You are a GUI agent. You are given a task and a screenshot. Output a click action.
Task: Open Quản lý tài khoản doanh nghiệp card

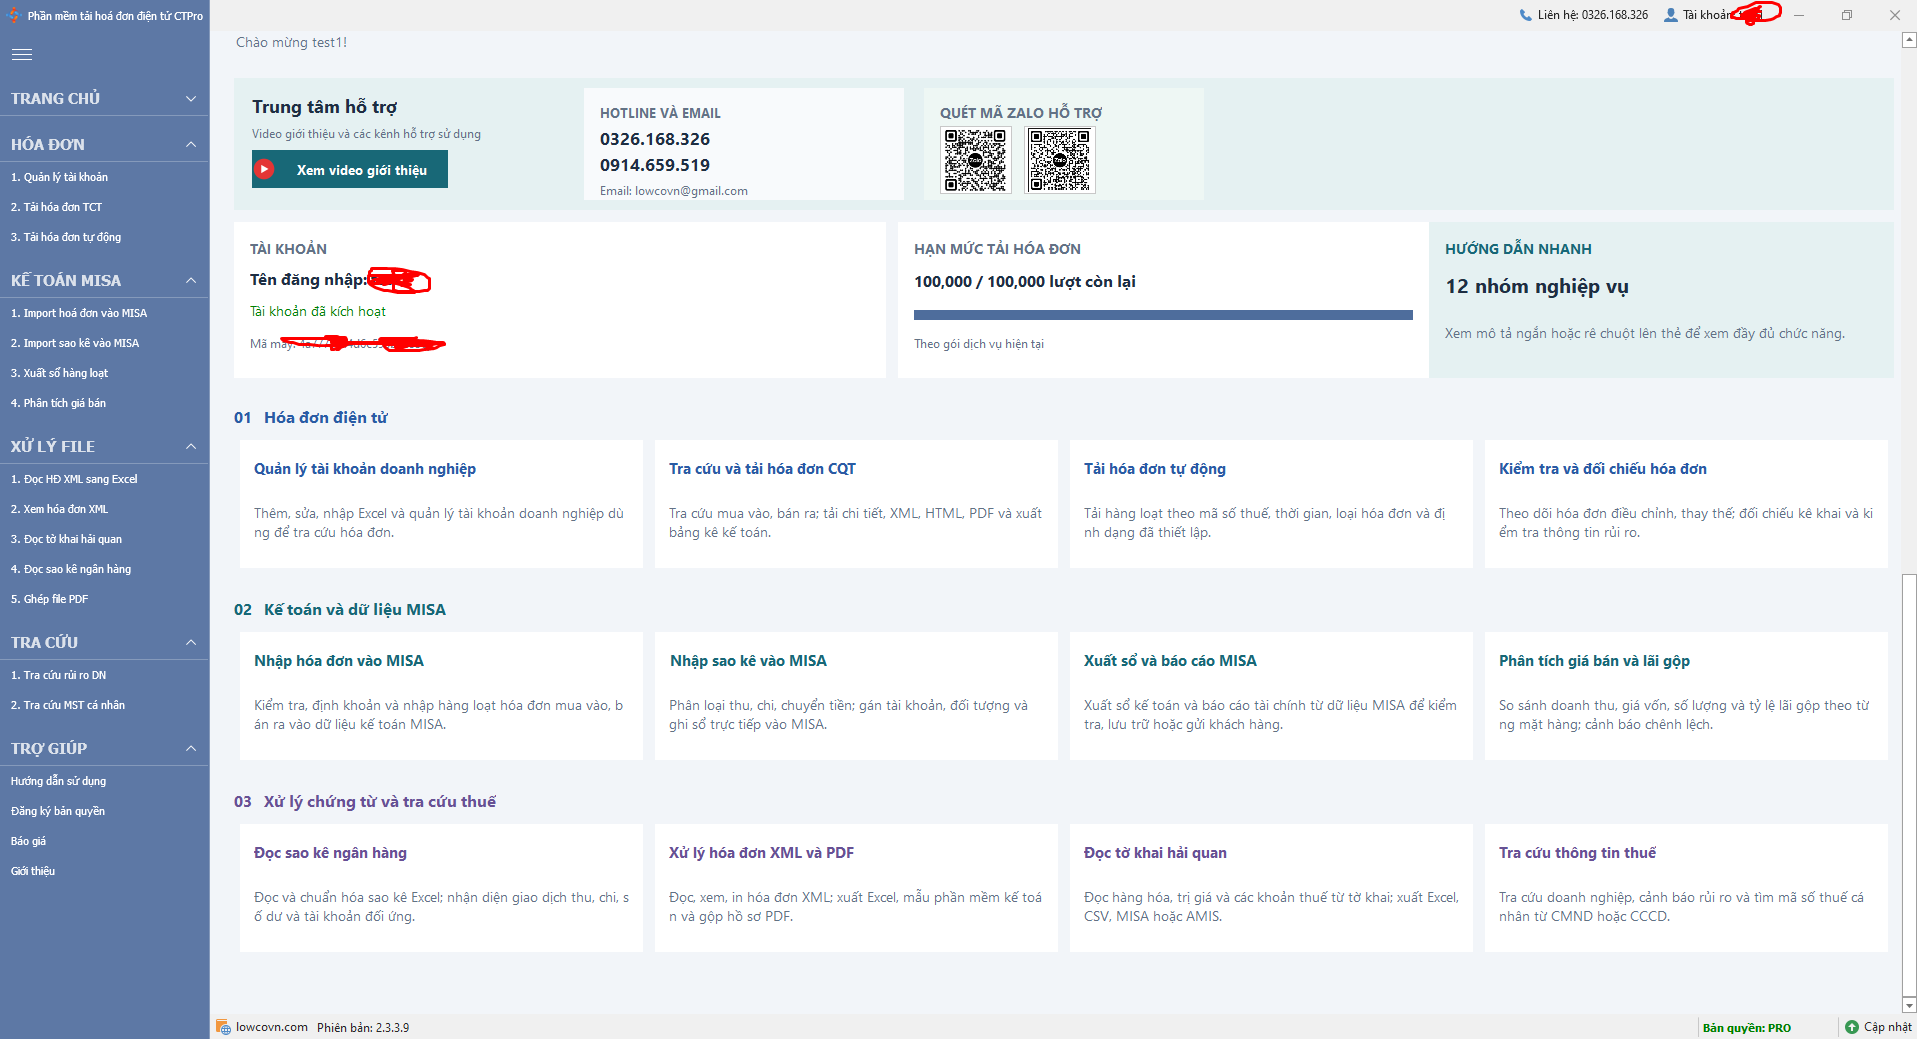click(x=441, y=504)
